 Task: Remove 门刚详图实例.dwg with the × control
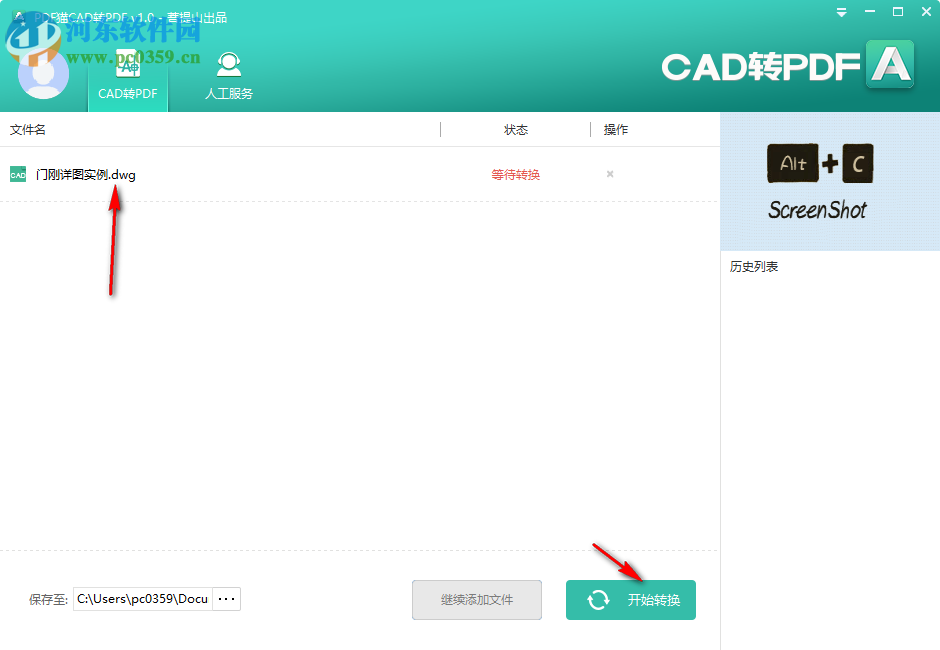609,174
